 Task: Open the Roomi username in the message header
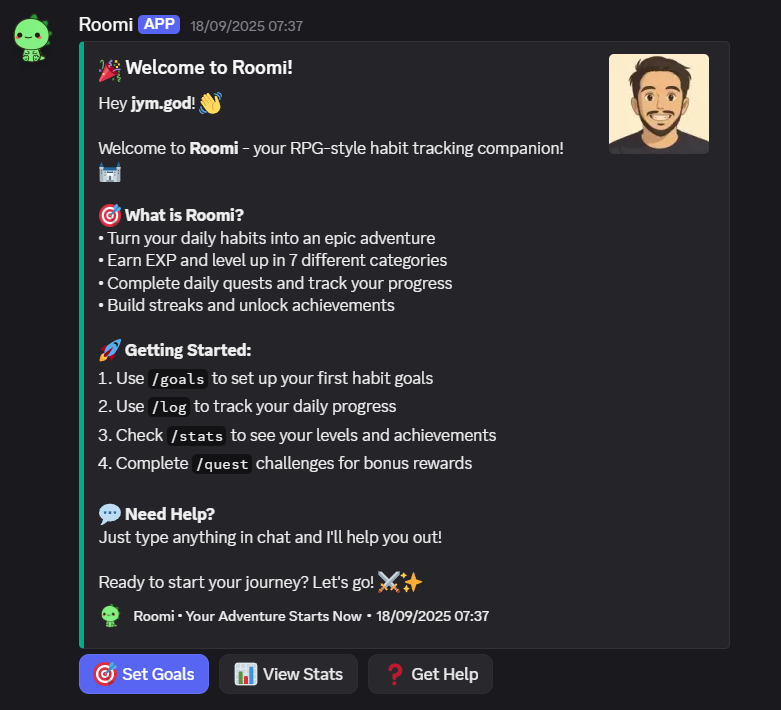click(105, 25)
